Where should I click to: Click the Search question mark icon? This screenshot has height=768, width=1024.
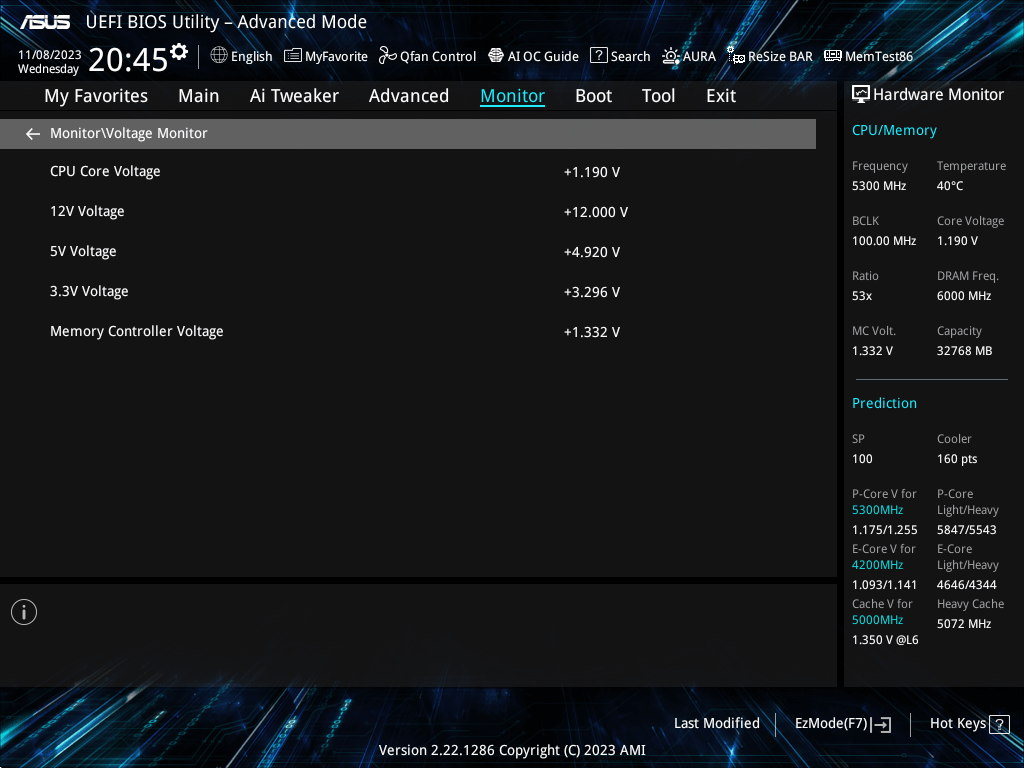[598, 56]
